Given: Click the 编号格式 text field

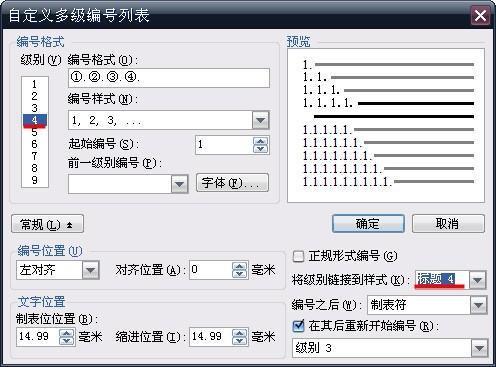Looking at the screenshot, I should click(169, 78).
